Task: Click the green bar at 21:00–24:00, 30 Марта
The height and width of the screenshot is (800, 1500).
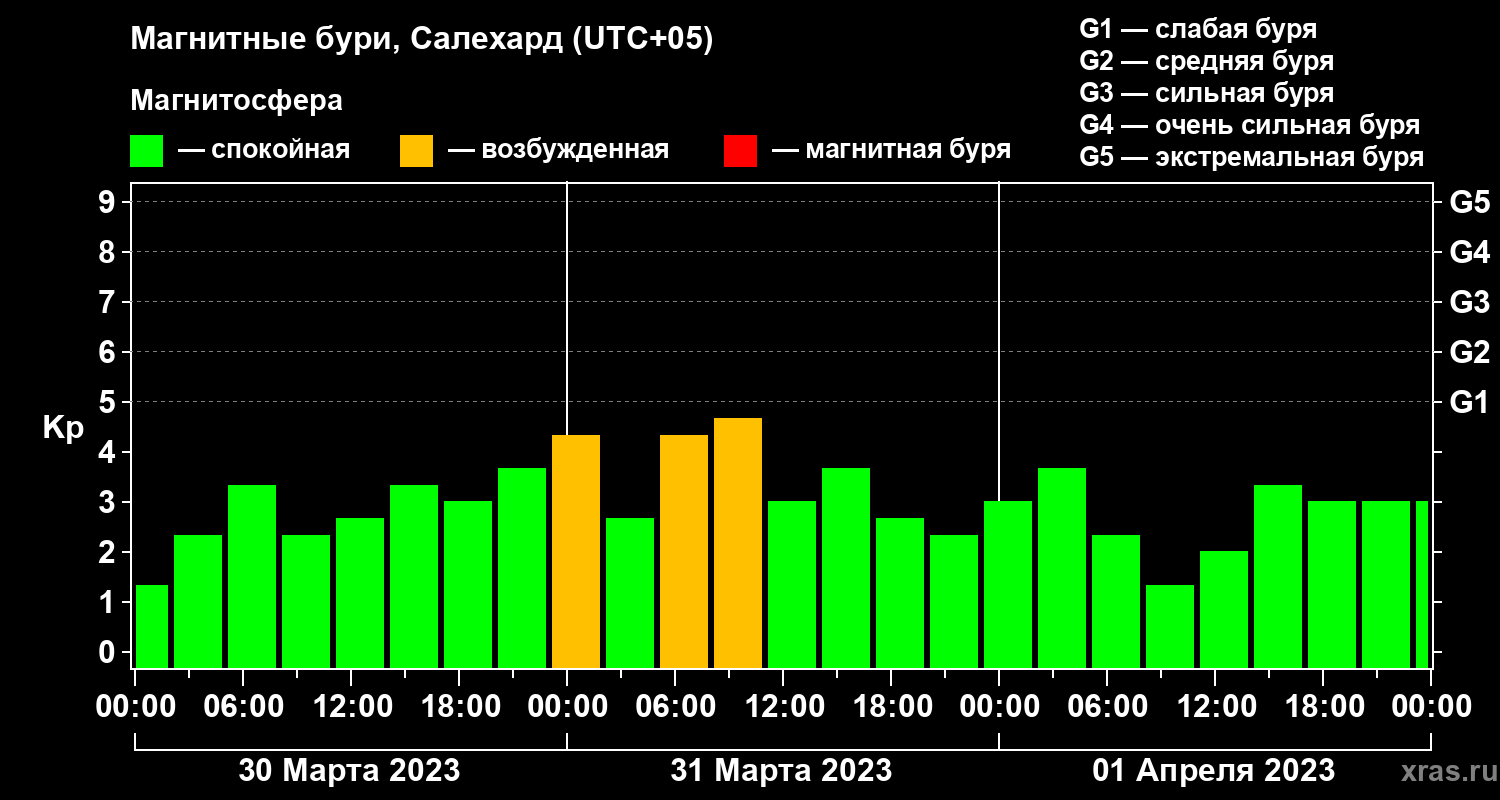Action: pos(522,568)
